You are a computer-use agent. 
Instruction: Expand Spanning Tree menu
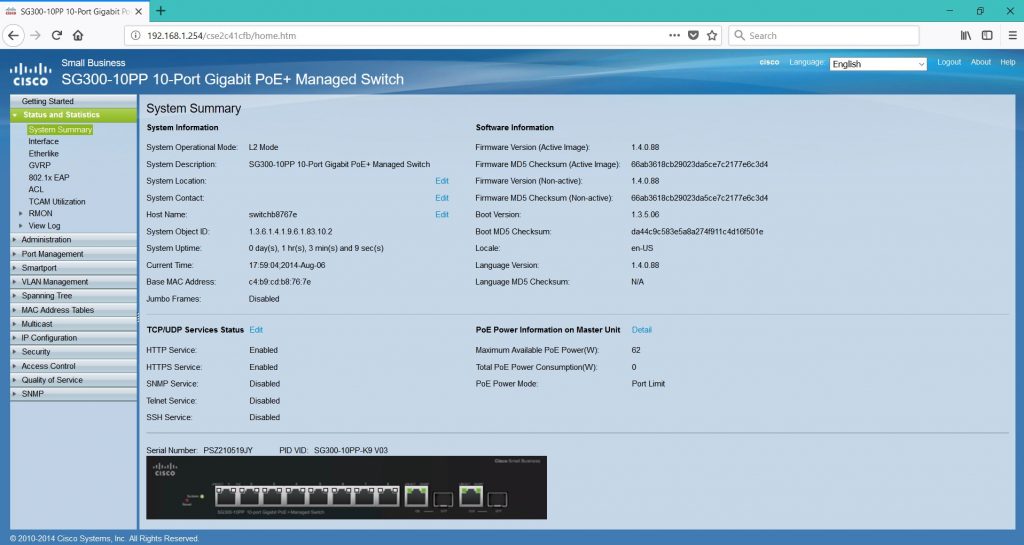coord(73,296)
